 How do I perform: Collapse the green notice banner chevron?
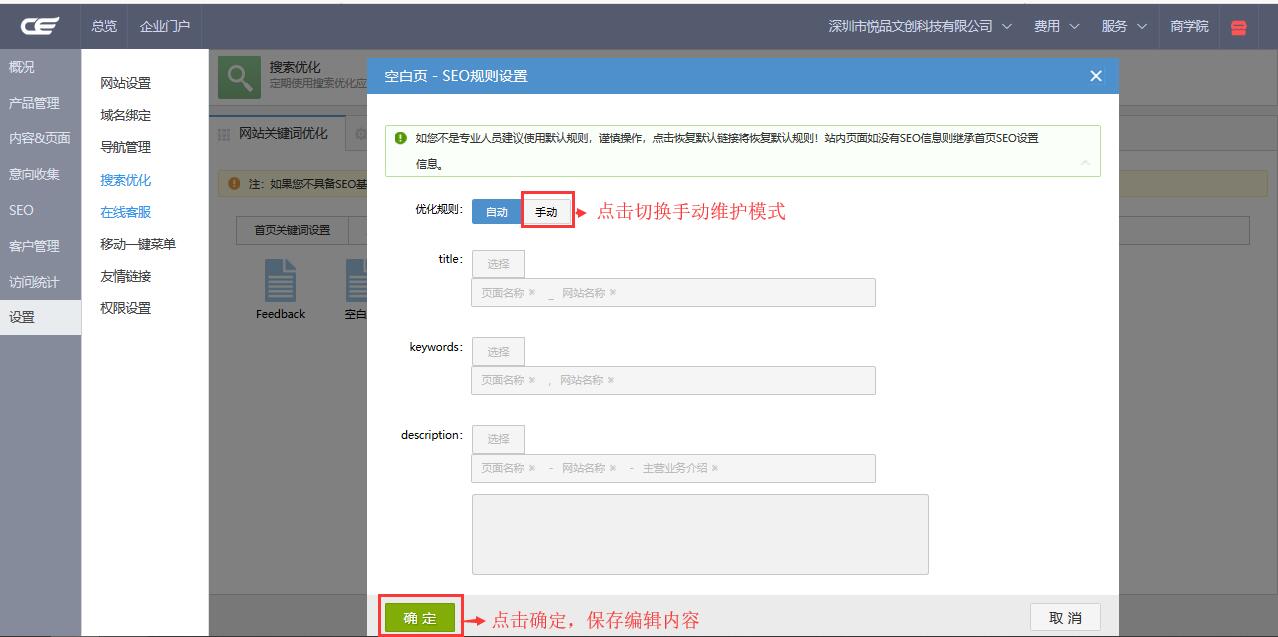[1086, 162]
